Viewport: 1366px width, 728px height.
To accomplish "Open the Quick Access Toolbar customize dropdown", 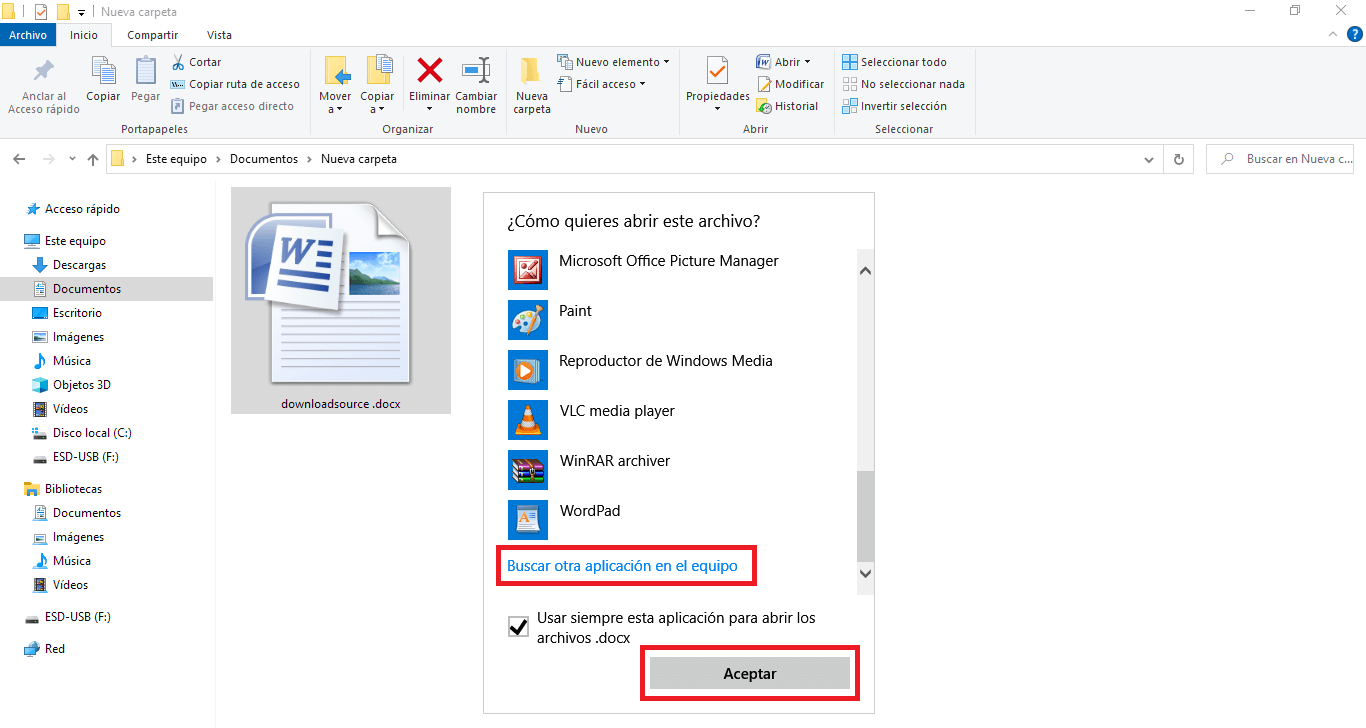I will click(81, 12).
